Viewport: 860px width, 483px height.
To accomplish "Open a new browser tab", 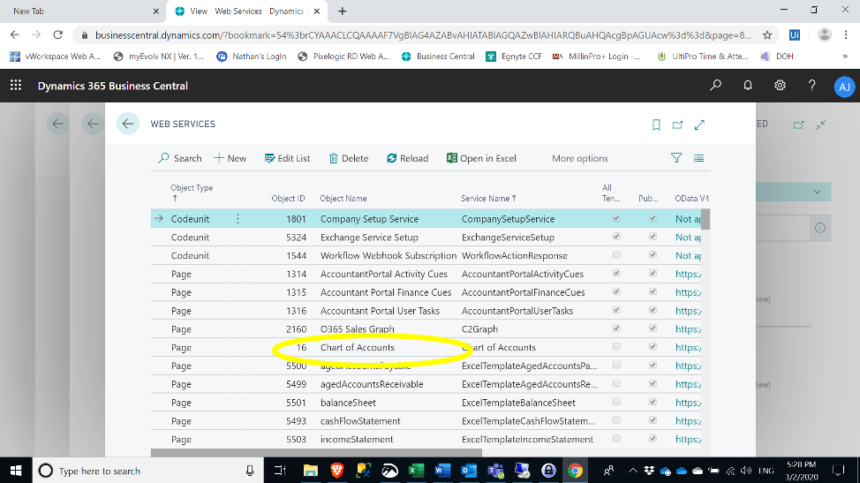I will click(x=342, y=11).
